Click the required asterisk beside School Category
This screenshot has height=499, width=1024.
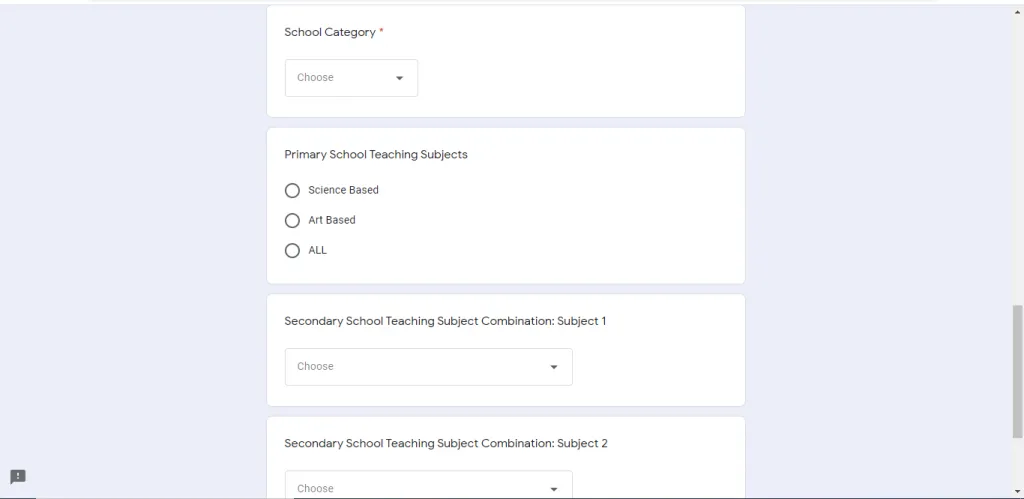click(381, 32)
